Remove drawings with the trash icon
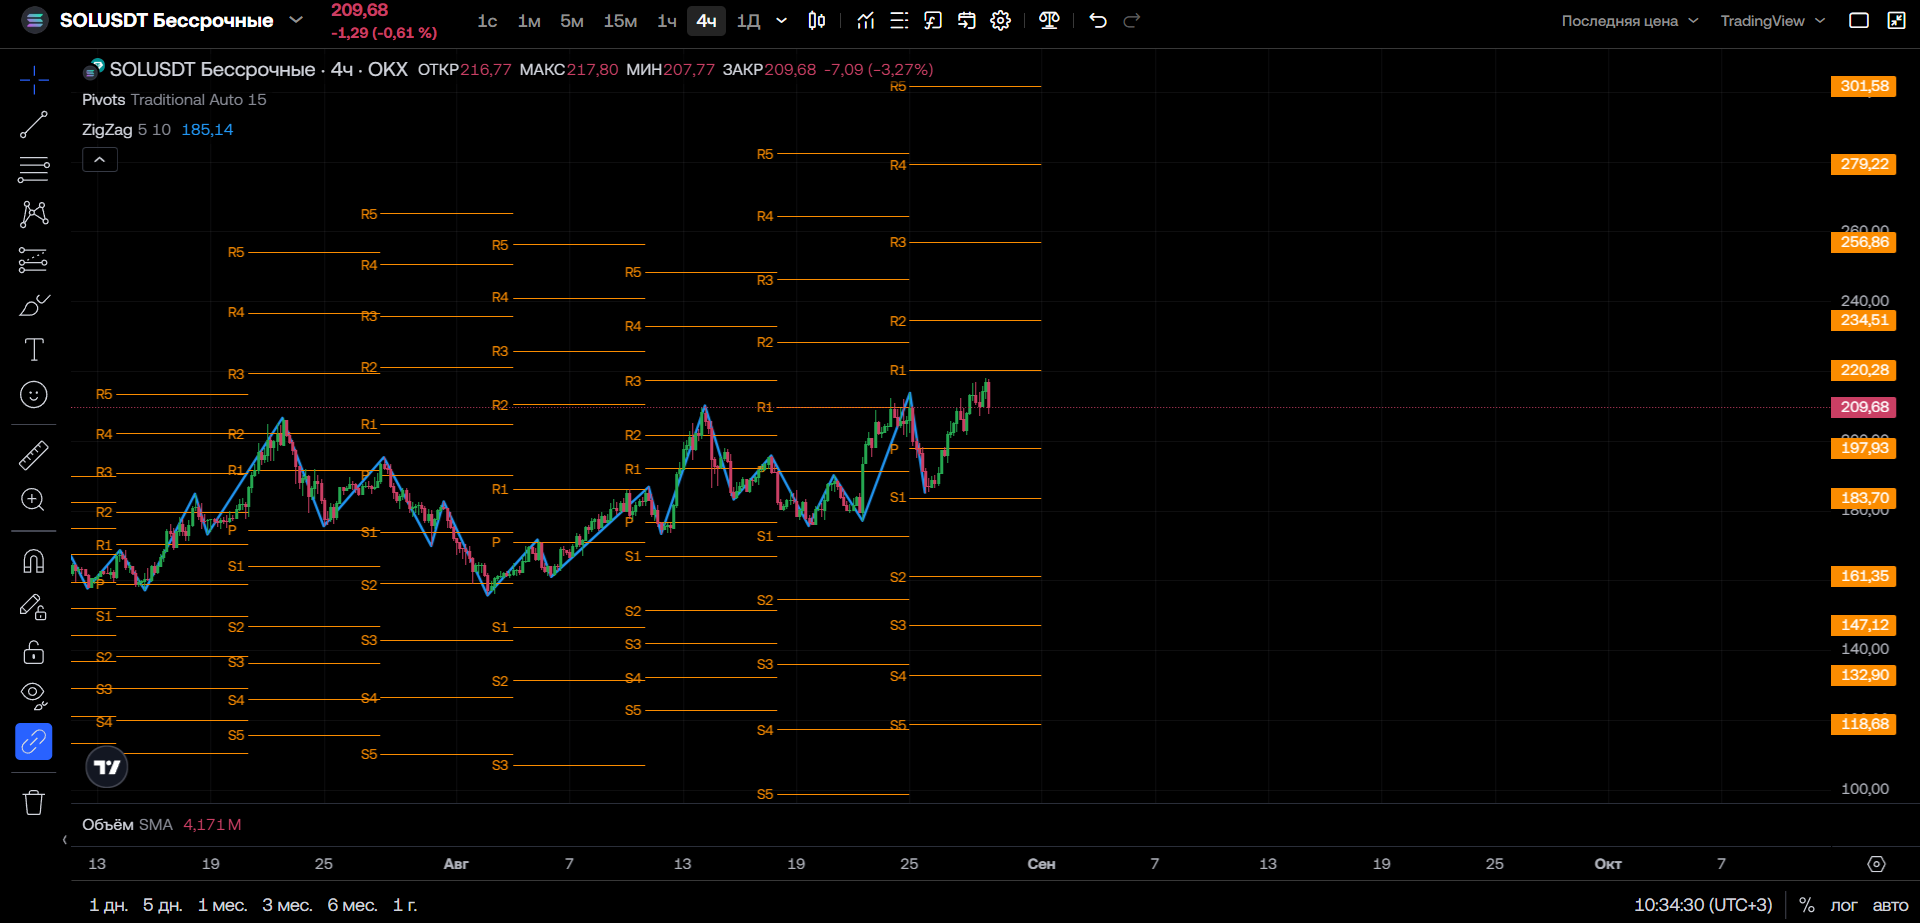 pos(33,802)
